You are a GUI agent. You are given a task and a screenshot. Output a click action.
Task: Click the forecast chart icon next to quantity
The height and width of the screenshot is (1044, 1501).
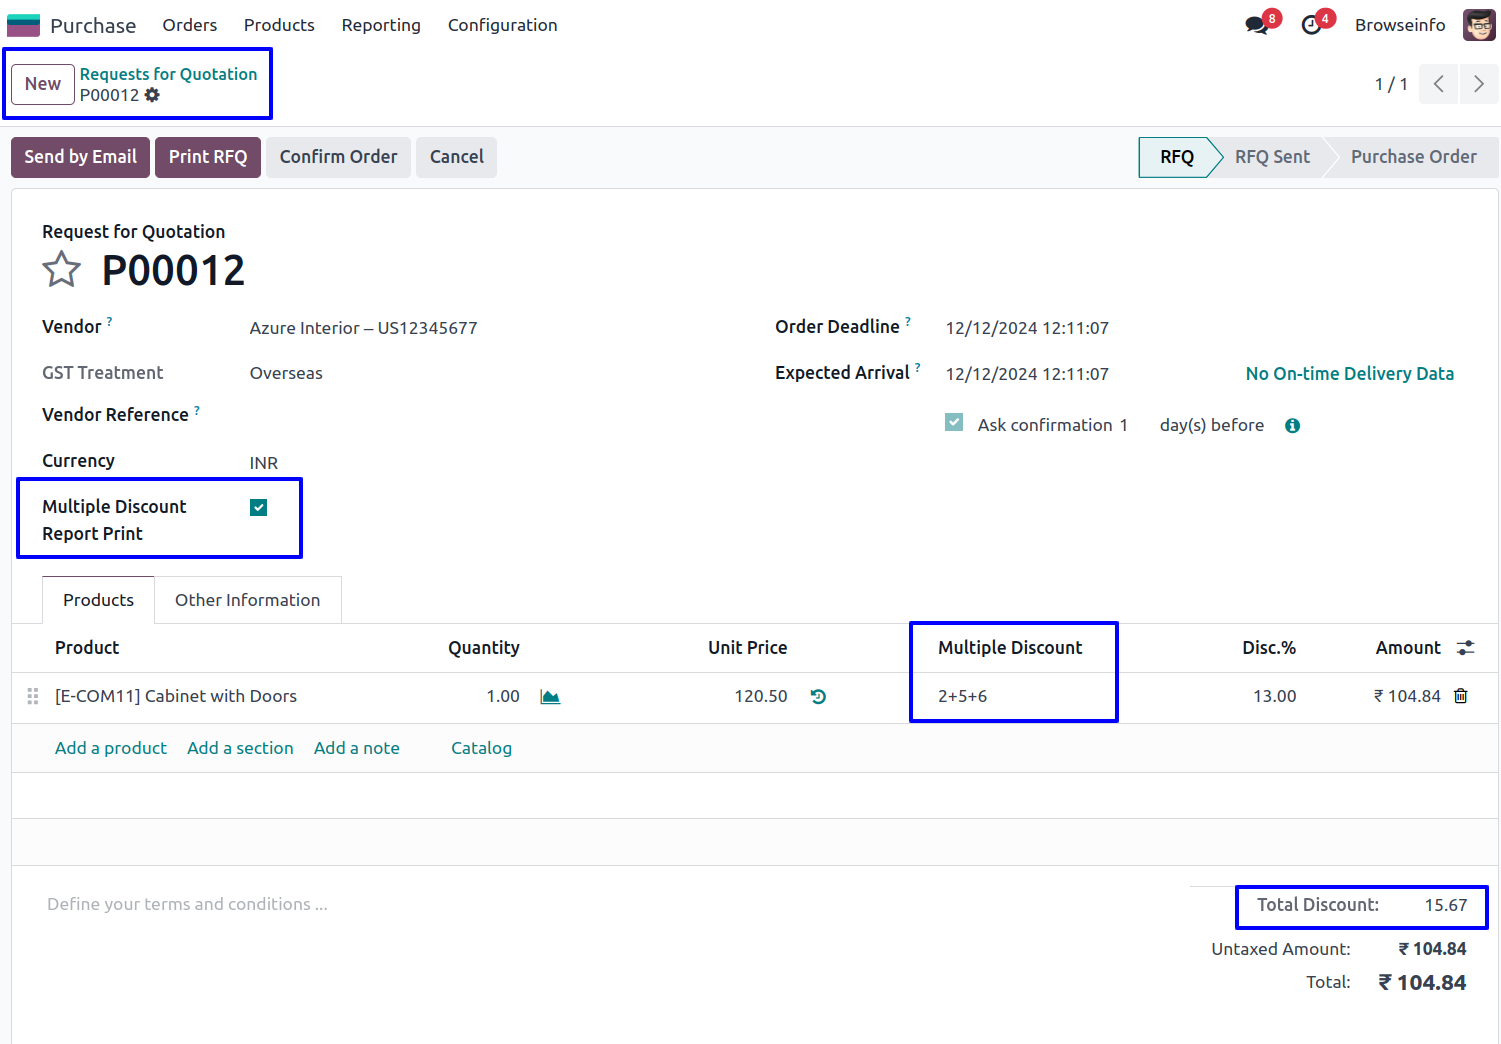(550, 697)
